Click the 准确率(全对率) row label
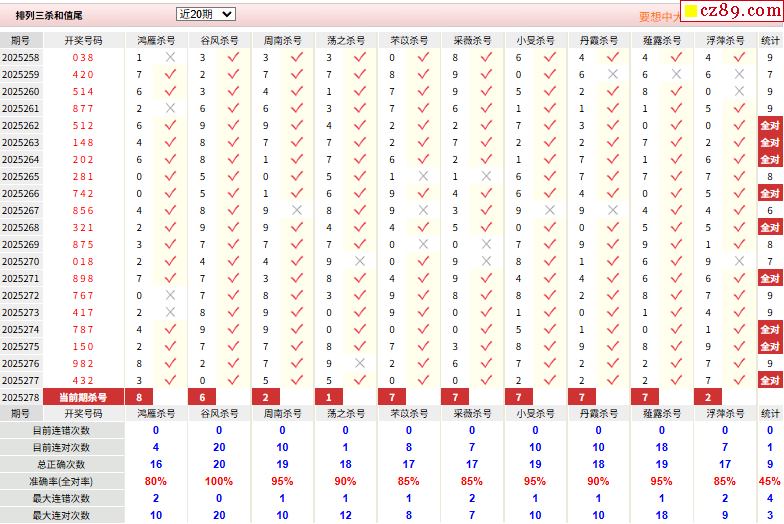 (62, 482)
